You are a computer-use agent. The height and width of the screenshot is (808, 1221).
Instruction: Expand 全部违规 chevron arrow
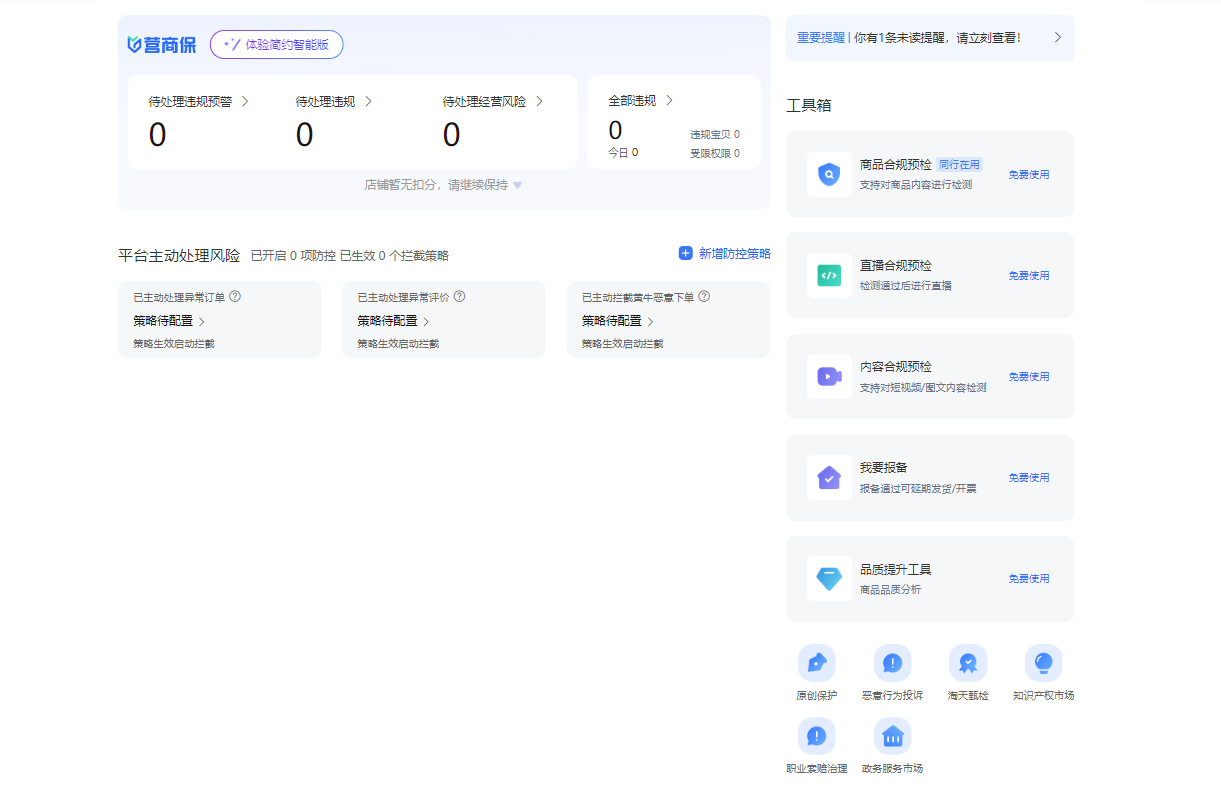pos(670,100)
